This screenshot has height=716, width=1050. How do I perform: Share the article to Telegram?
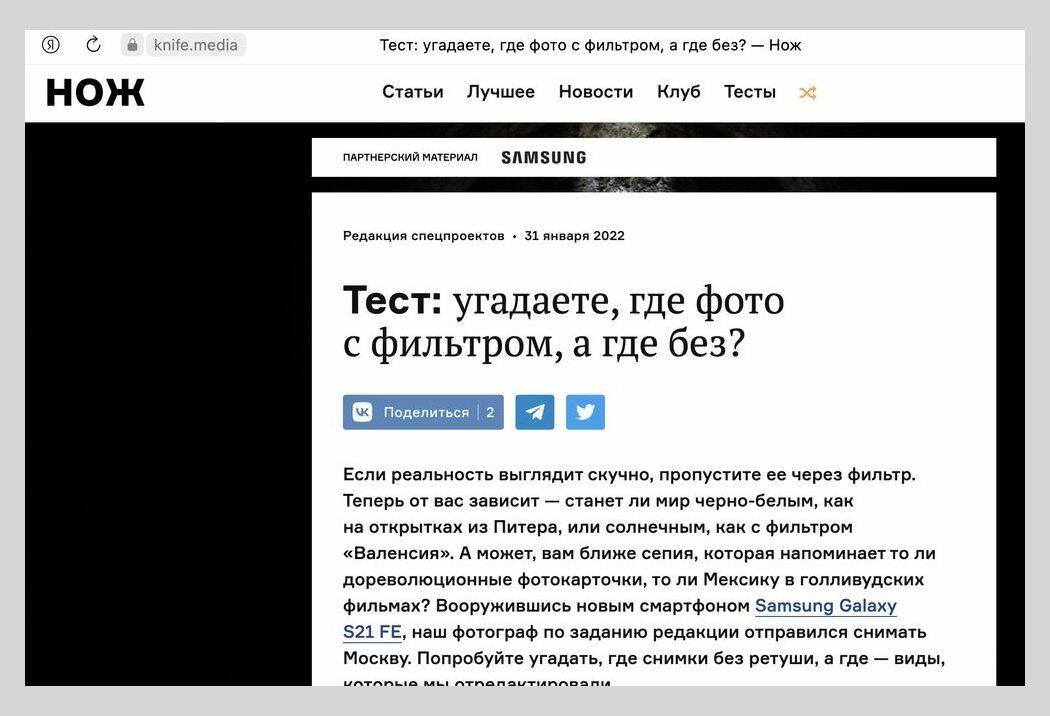(534, 412)
